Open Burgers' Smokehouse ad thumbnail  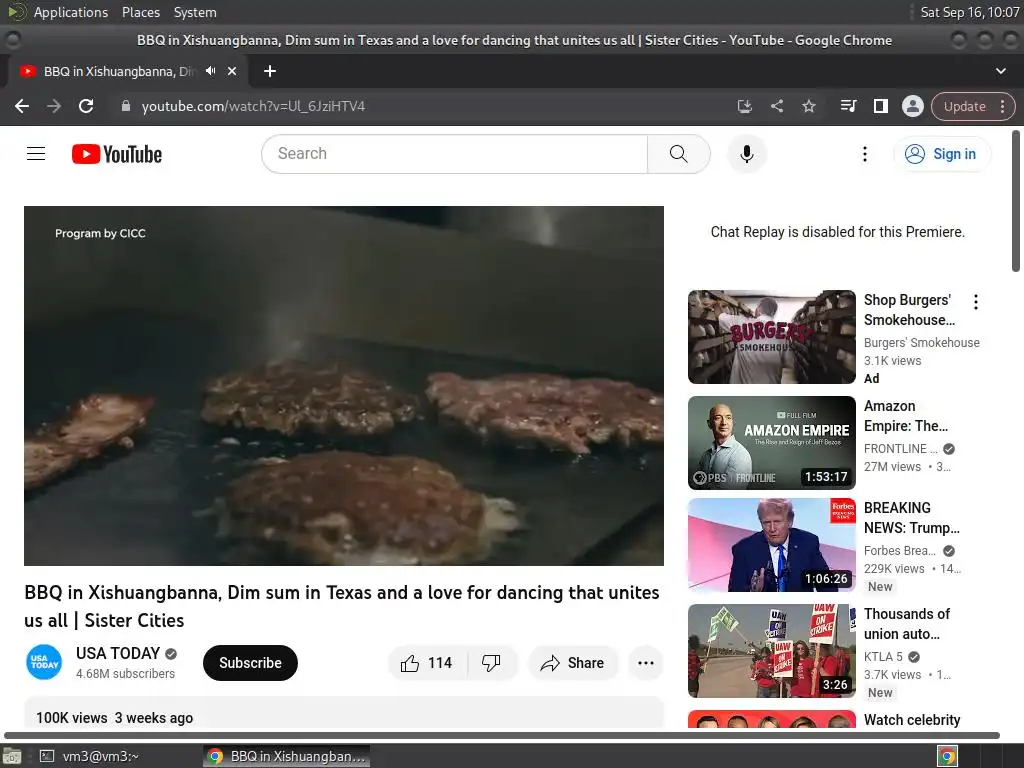[771, 337]
